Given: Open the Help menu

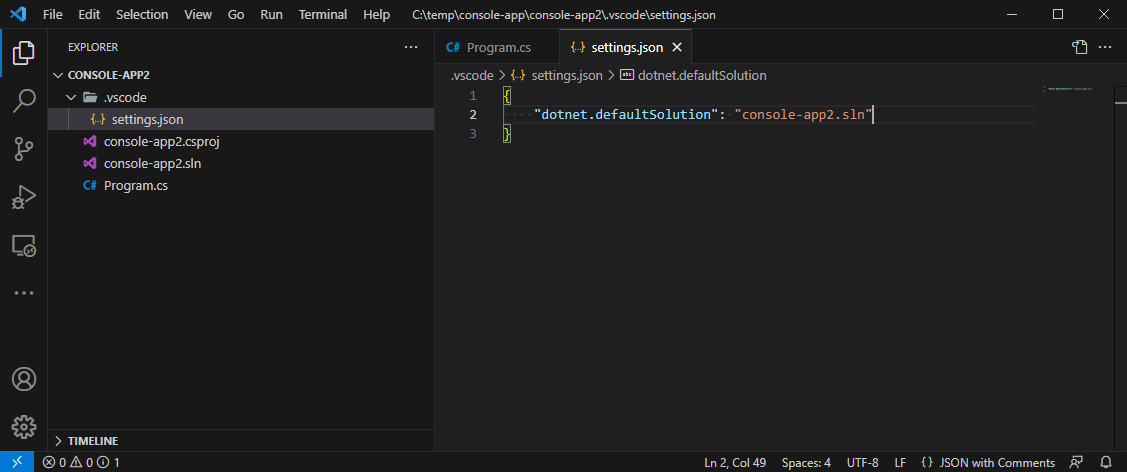Looking at the screenshot, I should [x=377, y=14].
